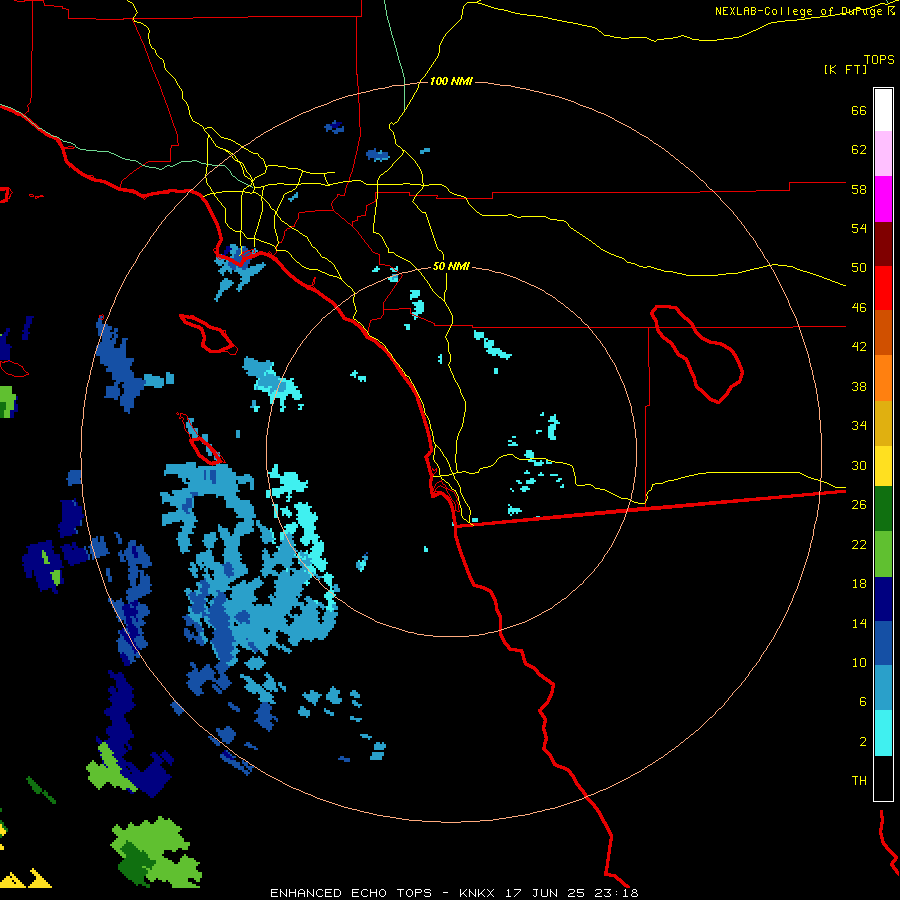Click the legend value "42"
This screenshot has height=900, width=900.
(x=859, y=347)
